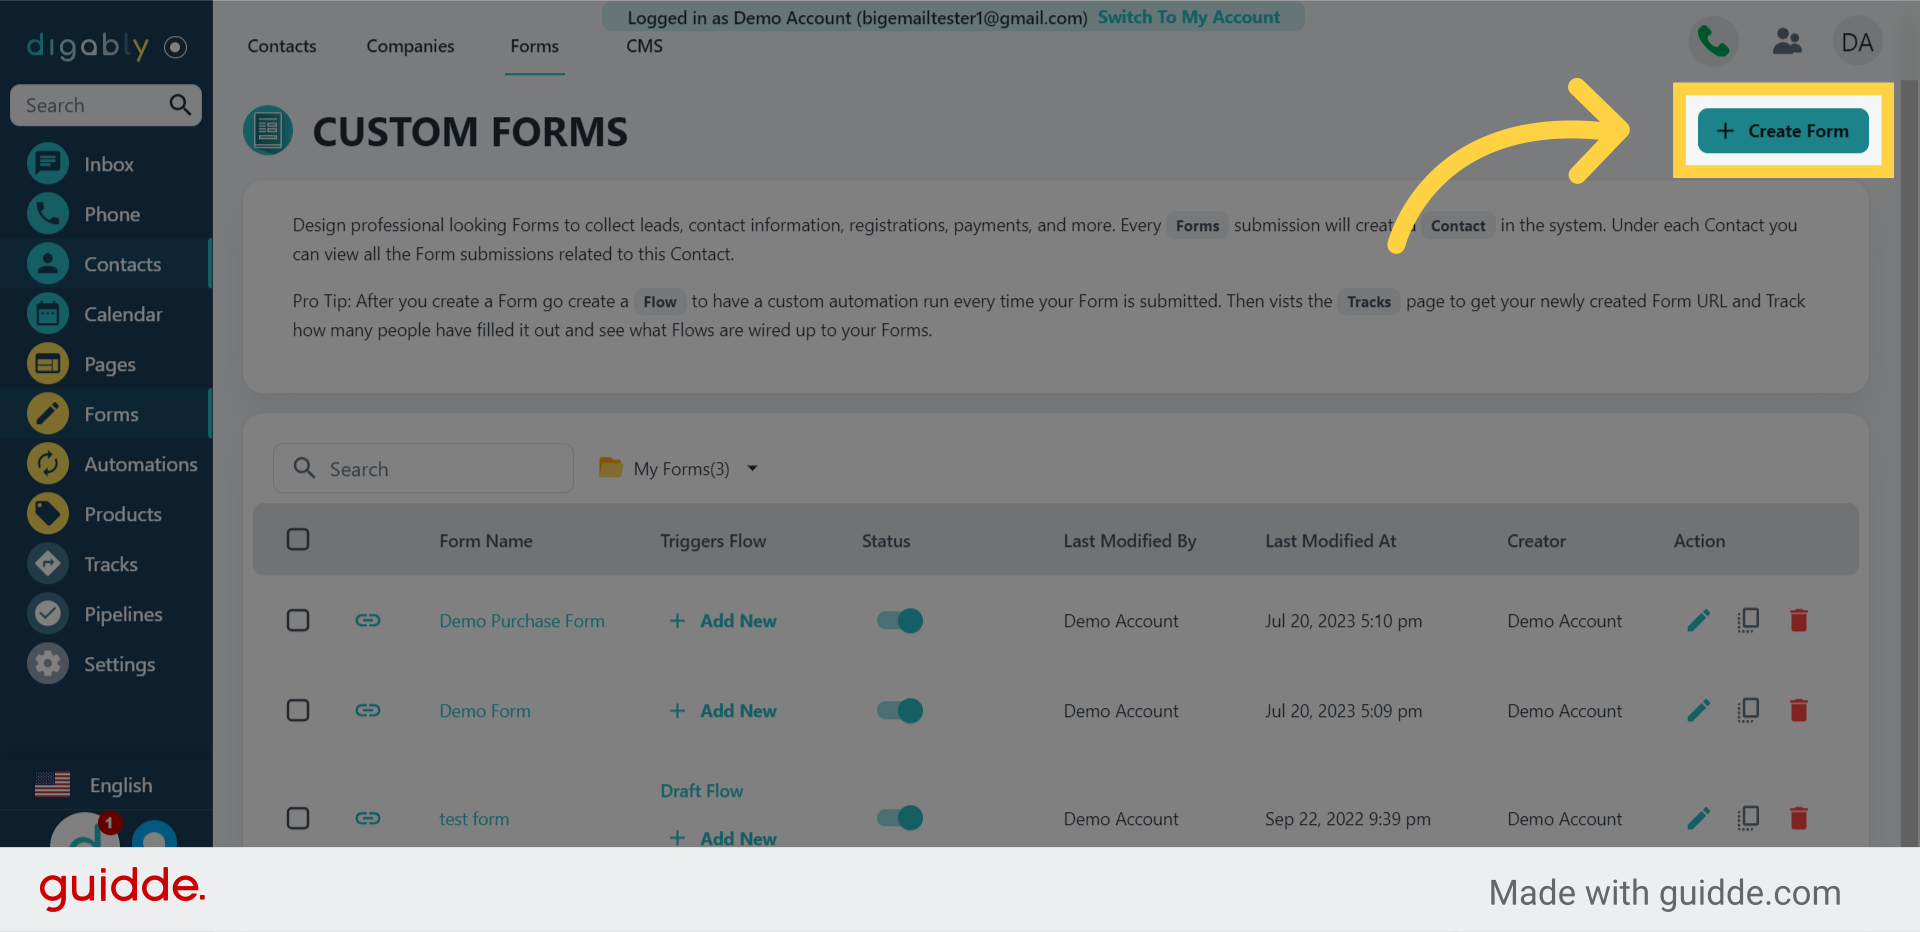1920x932 pixels.
Task: Open the Pipelines sidebar icon
Action: point(48,614)
